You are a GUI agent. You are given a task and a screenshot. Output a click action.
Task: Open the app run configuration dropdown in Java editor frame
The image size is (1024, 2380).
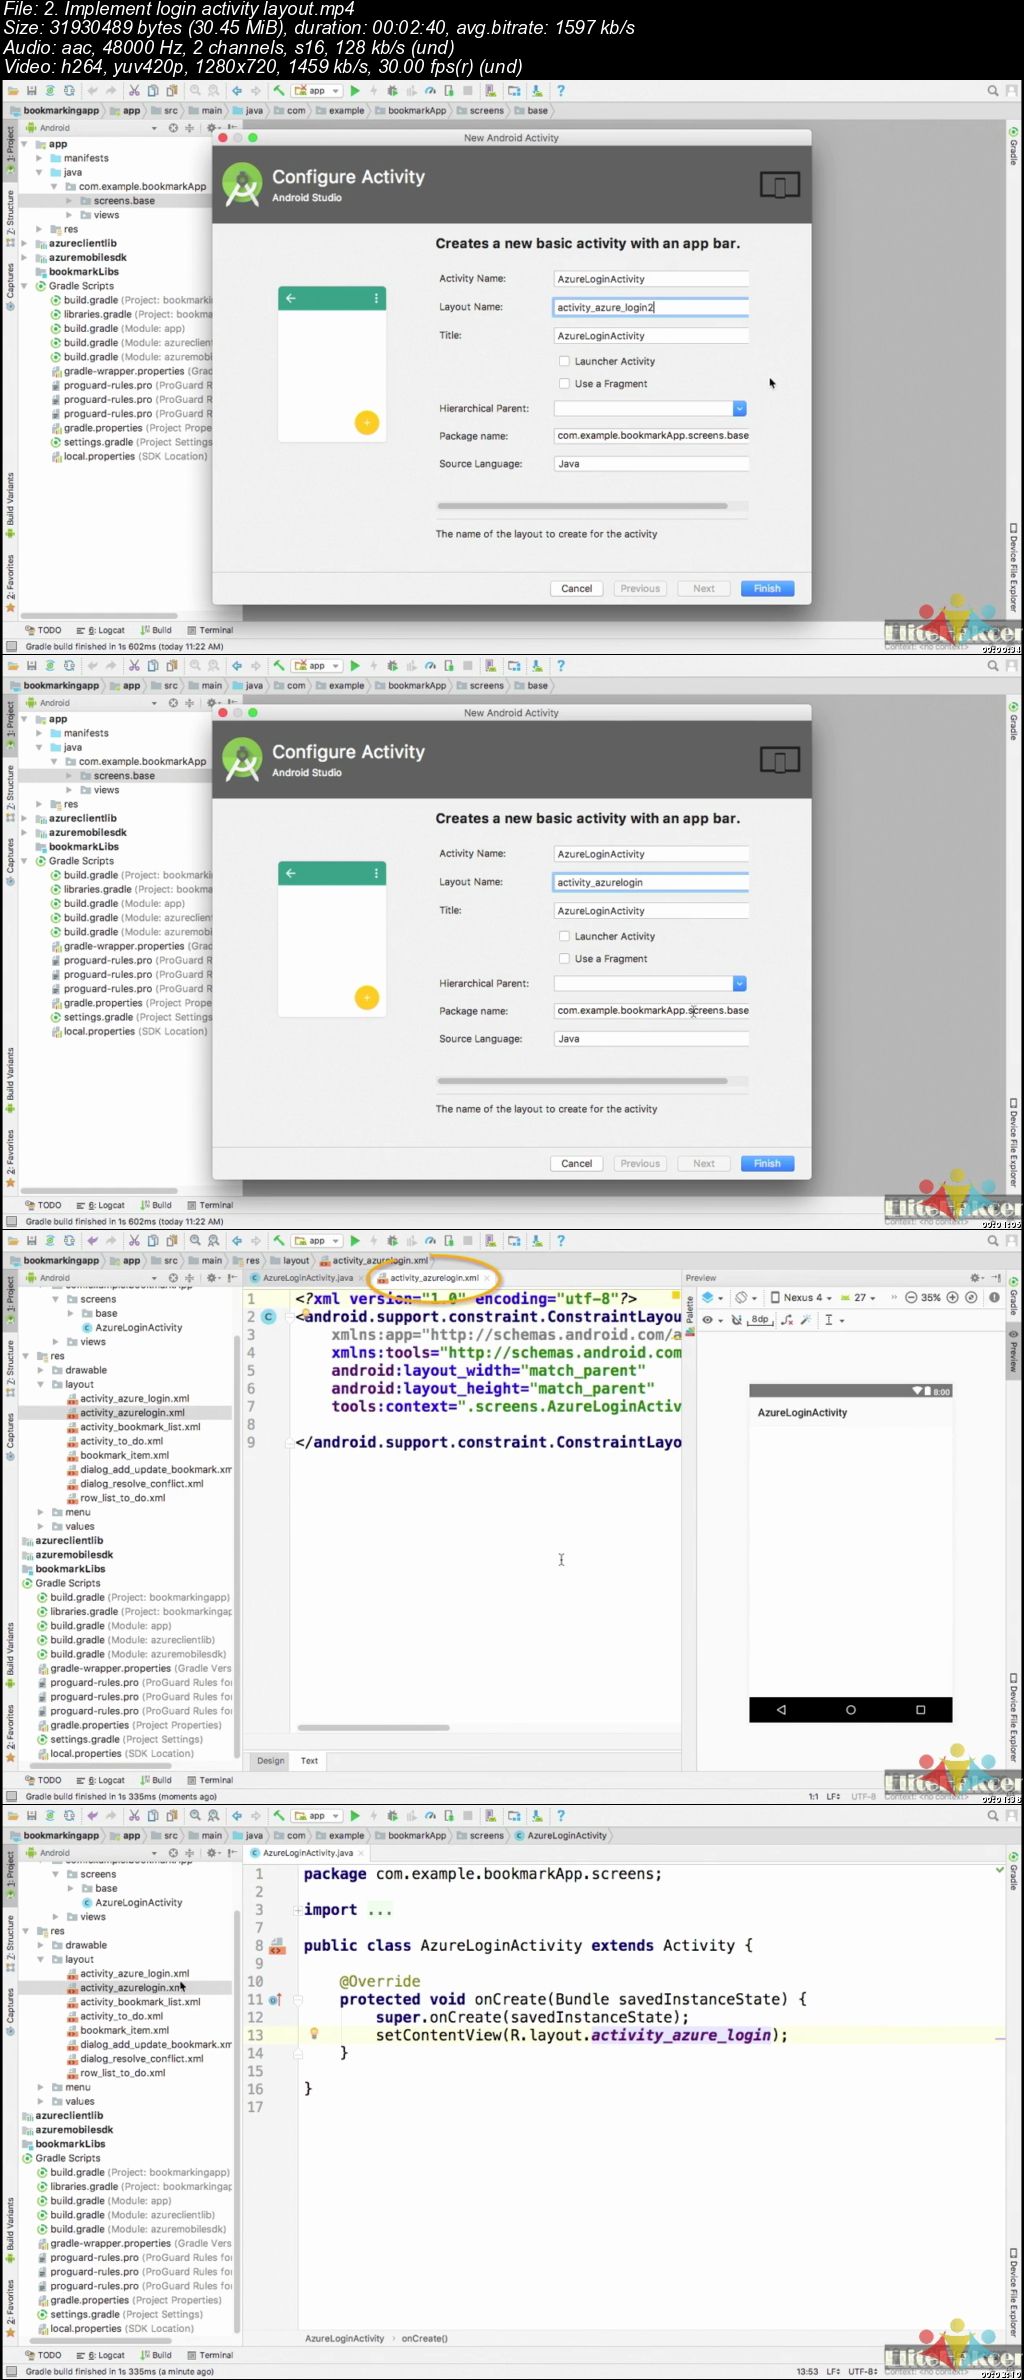[318, 1815]
